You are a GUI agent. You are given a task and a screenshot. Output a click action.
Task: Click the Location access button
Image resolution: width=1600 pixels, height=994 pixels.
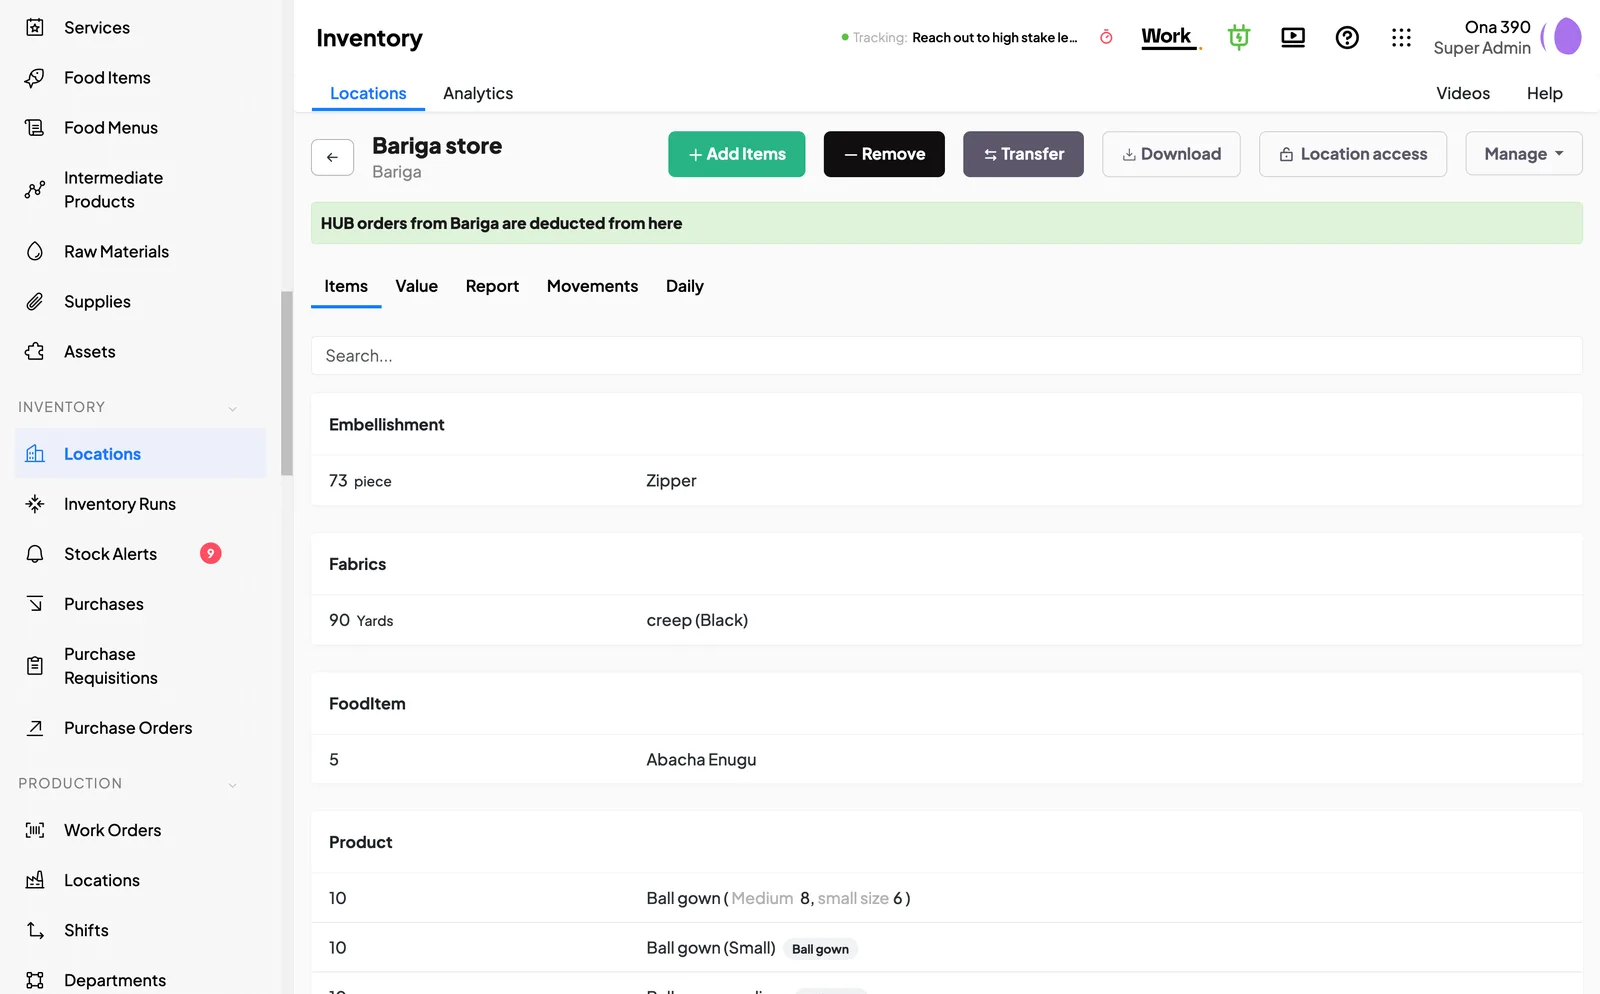(x=1352, y=154)
